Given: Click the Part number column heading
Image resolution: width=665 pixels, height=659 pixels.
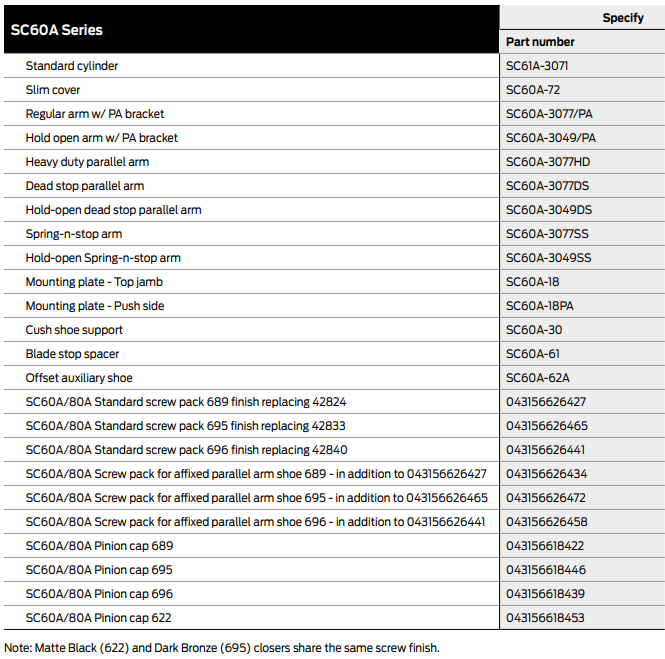Looking at the screenshot, I should point(540,42).
